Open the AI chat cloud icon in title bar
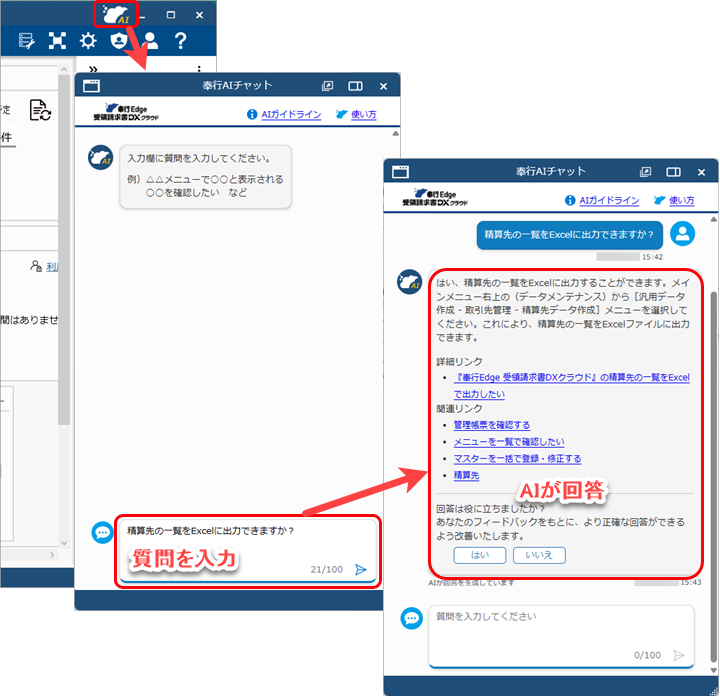The height and width of the screenshot is (696, 720). (x=116, y=14)
